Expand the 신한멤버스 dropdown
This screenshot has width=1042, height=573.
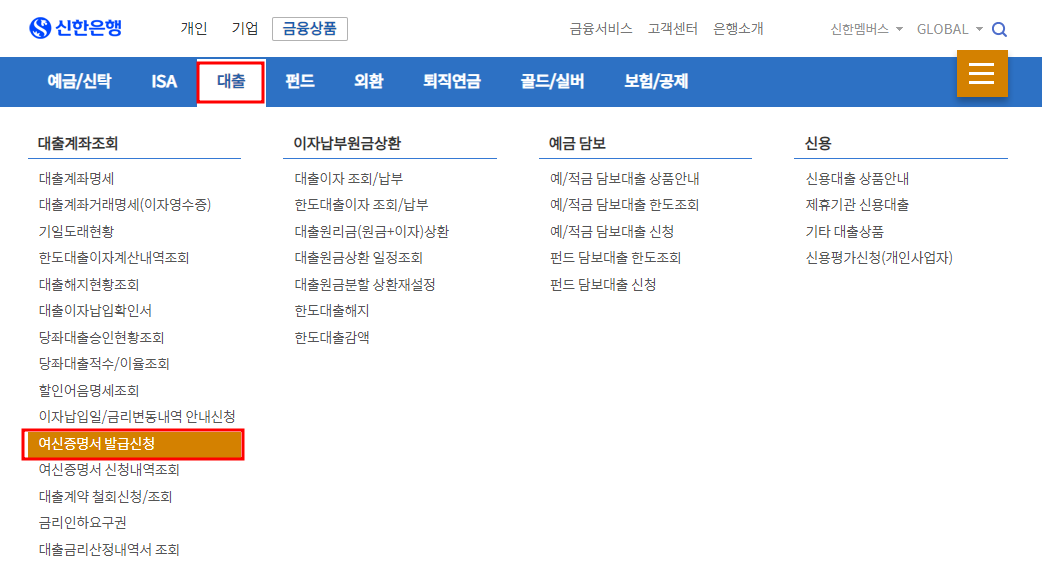(x=866, y=29)
